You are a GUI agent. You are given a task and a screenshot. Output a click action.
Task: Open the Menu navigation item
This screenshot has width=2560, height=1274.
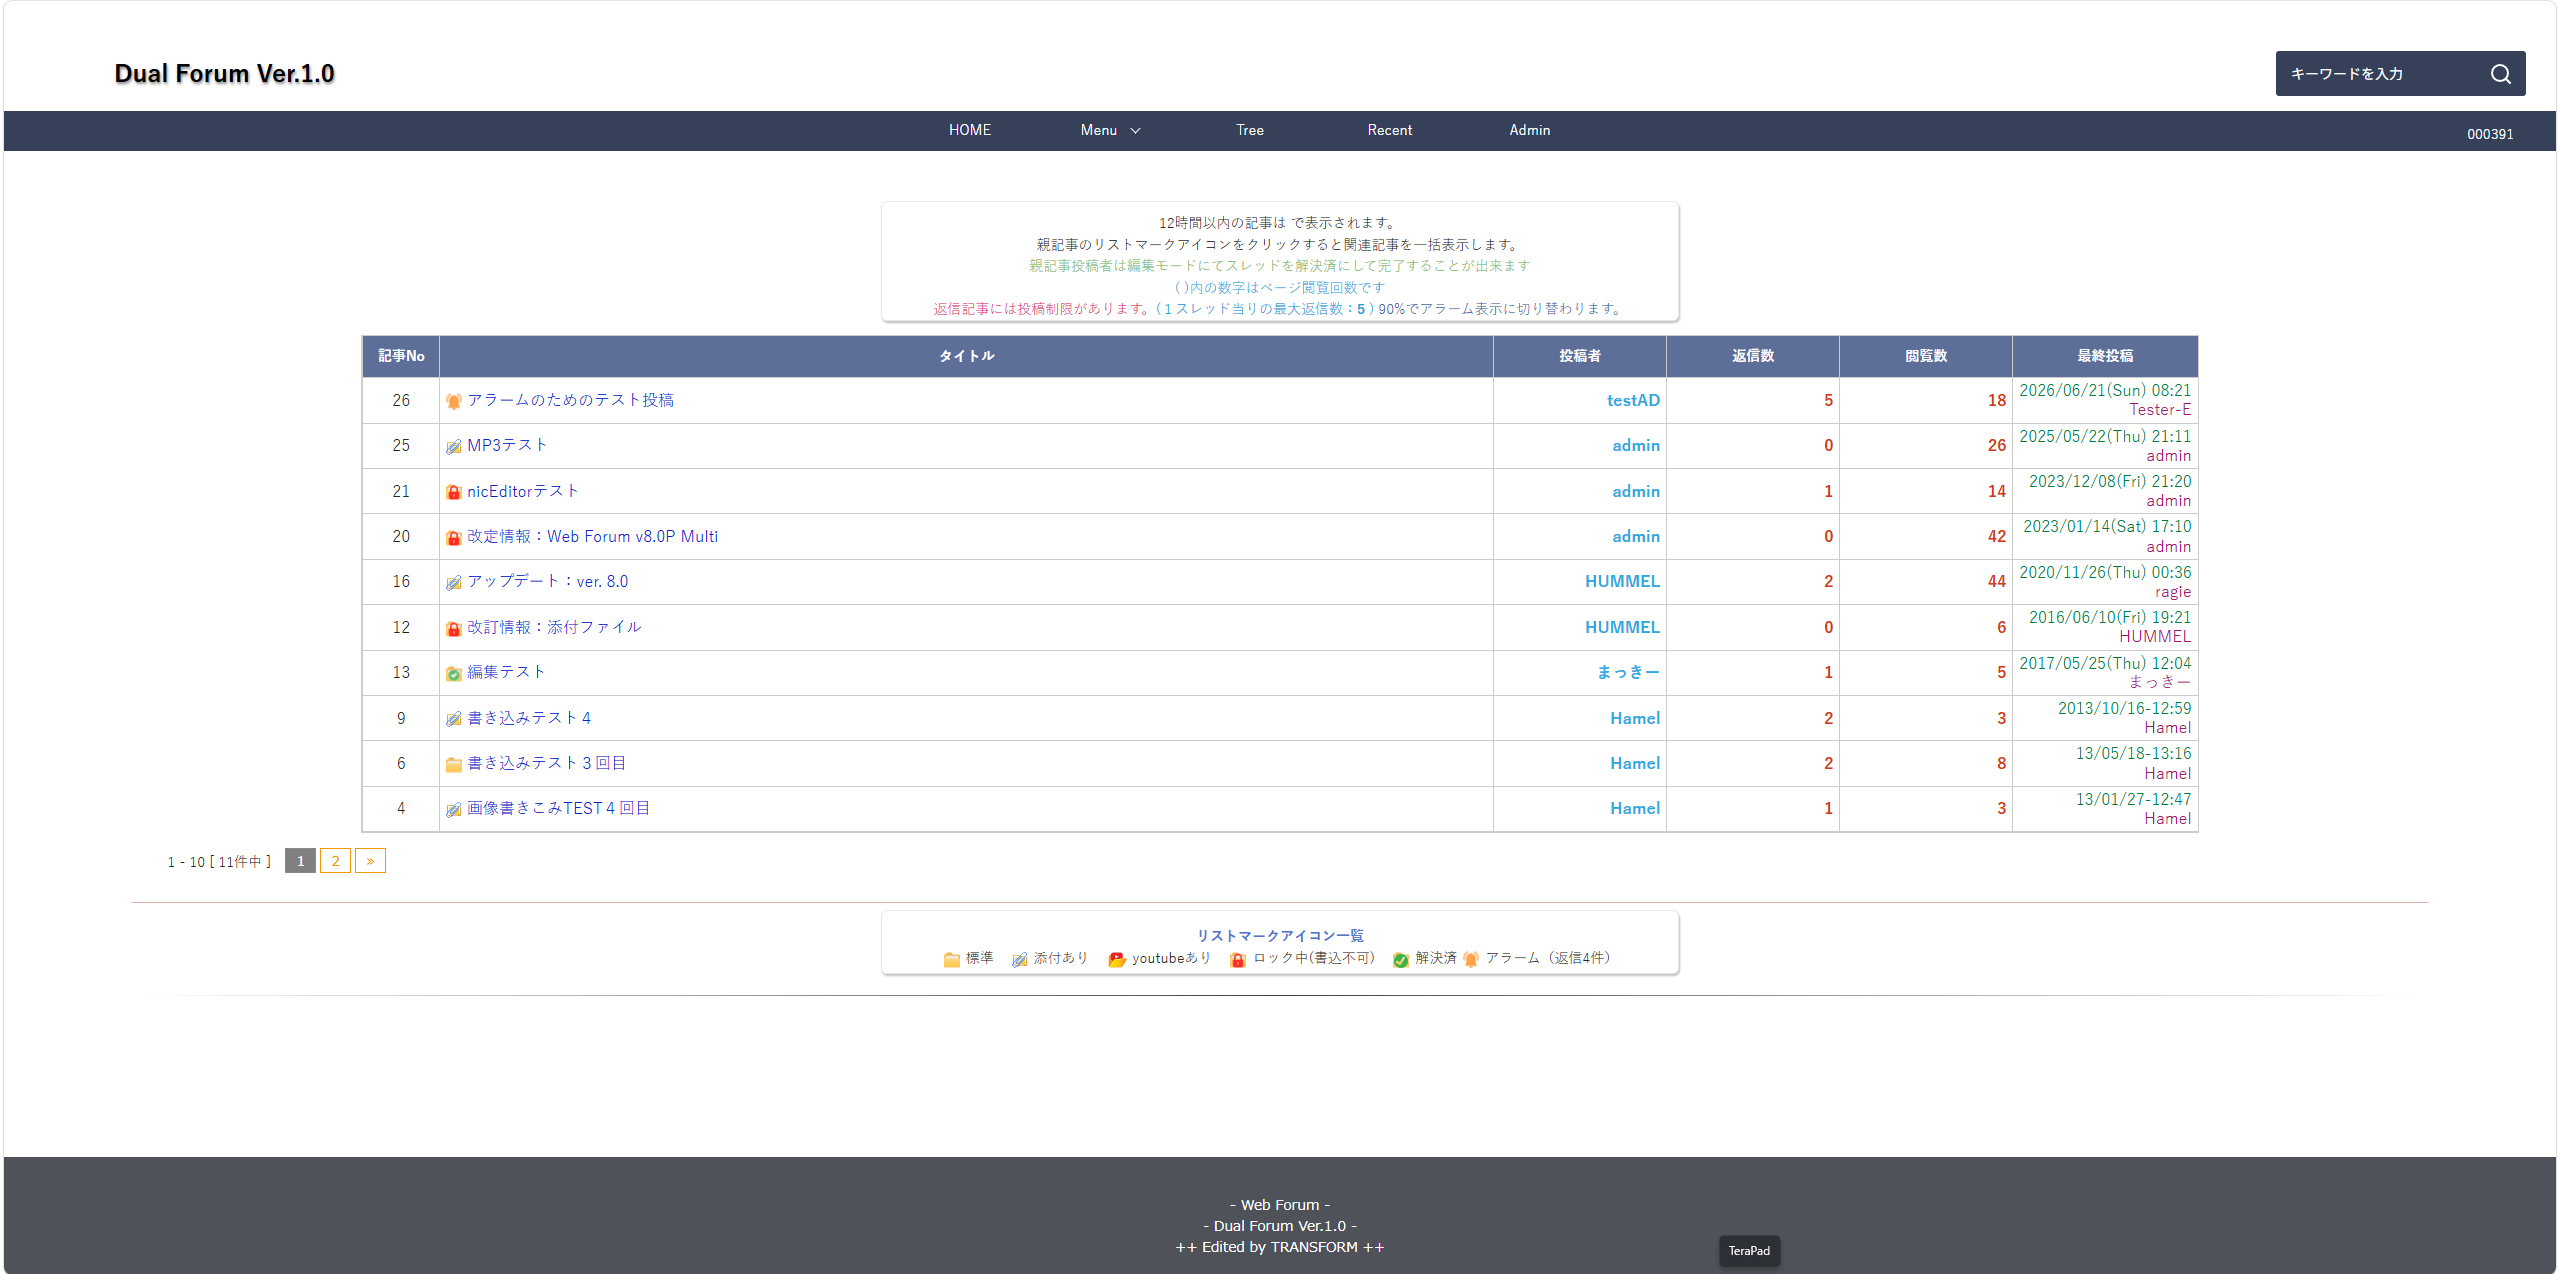pyautogui.click(x=1098, y=130)
